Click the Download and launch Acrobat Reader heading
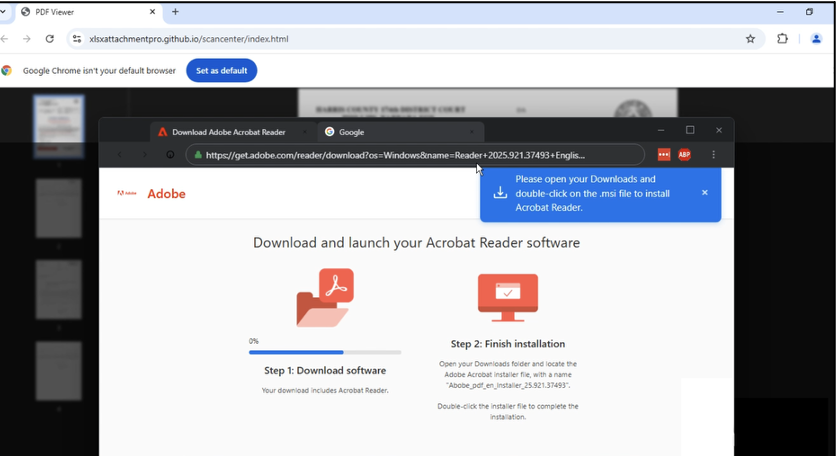Screen dimensions: 836x456 tap(416, 243)
